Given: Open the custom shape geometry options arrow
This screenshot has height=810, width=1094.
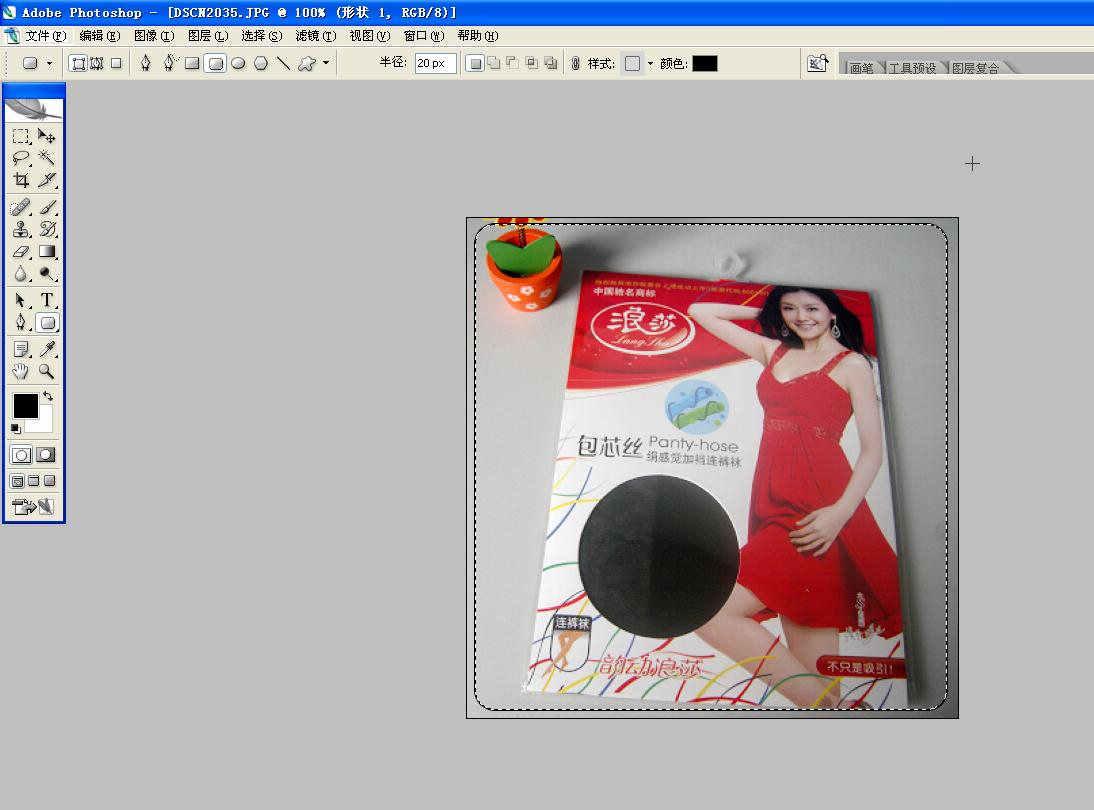Looking at the screenshot, I should tap(326, 63).
